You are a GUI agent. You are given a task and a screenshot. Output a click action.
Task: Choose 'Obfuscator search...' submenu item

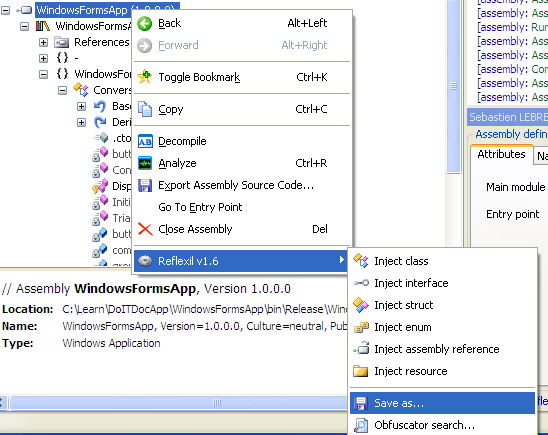click(442, 425)
